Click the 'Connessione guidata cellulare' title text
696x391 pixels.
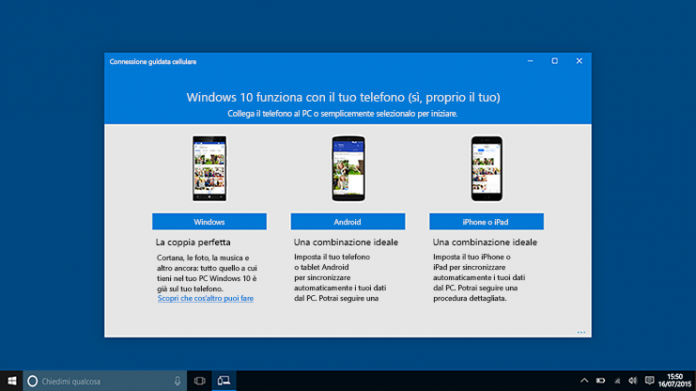[x=153, y=62]
